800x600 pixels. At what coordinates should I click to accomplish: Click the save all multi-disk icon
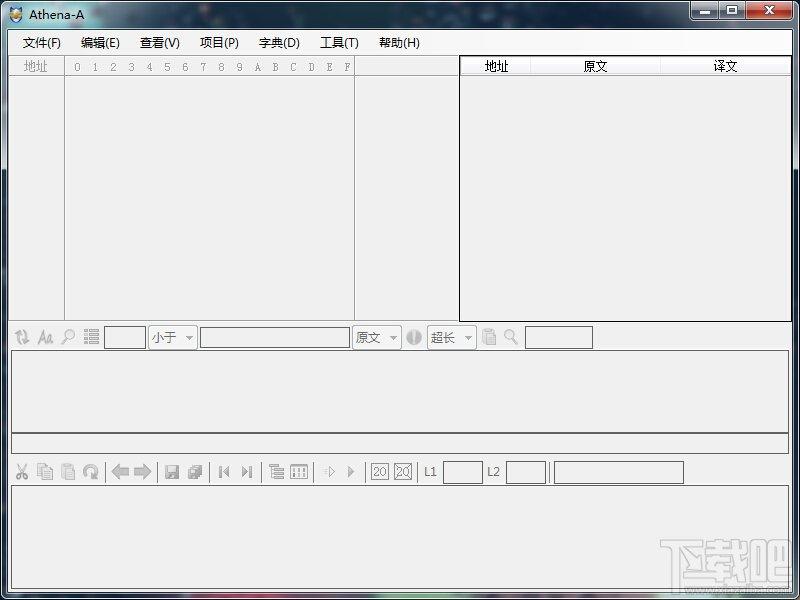coord(195,472)
